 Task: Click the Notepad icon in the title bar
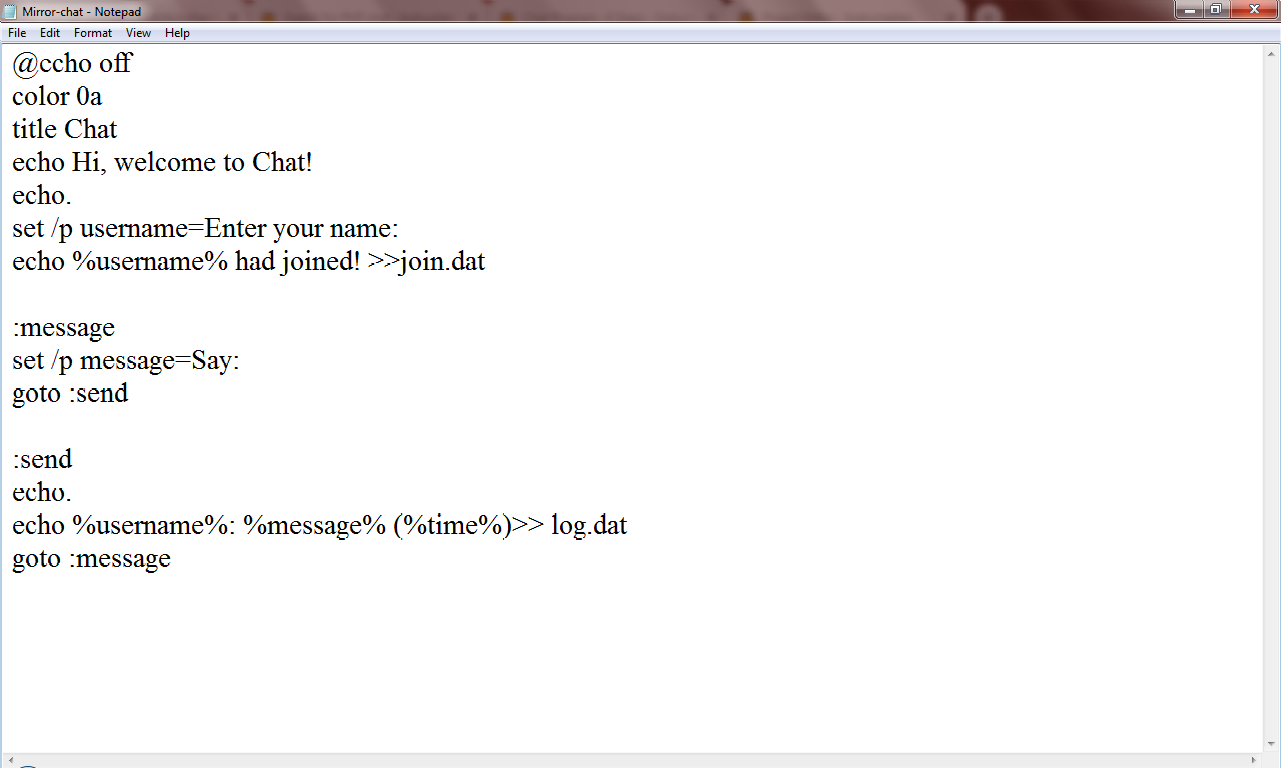coord(10,10)
